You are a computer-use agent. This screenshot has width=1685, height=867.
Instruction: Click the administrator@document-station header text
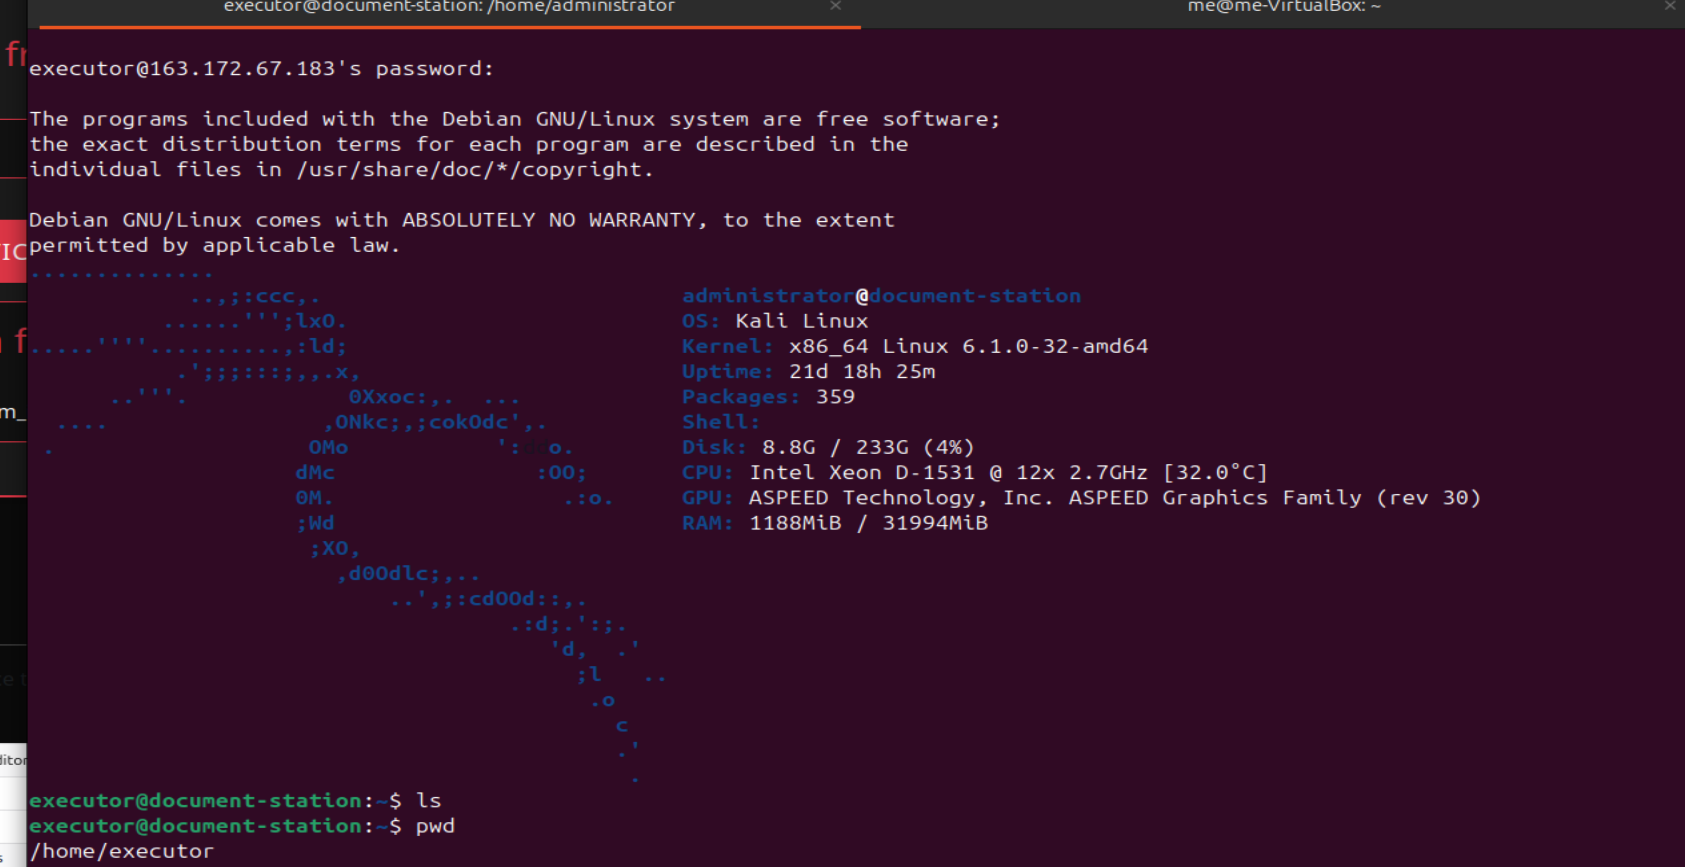881,296
